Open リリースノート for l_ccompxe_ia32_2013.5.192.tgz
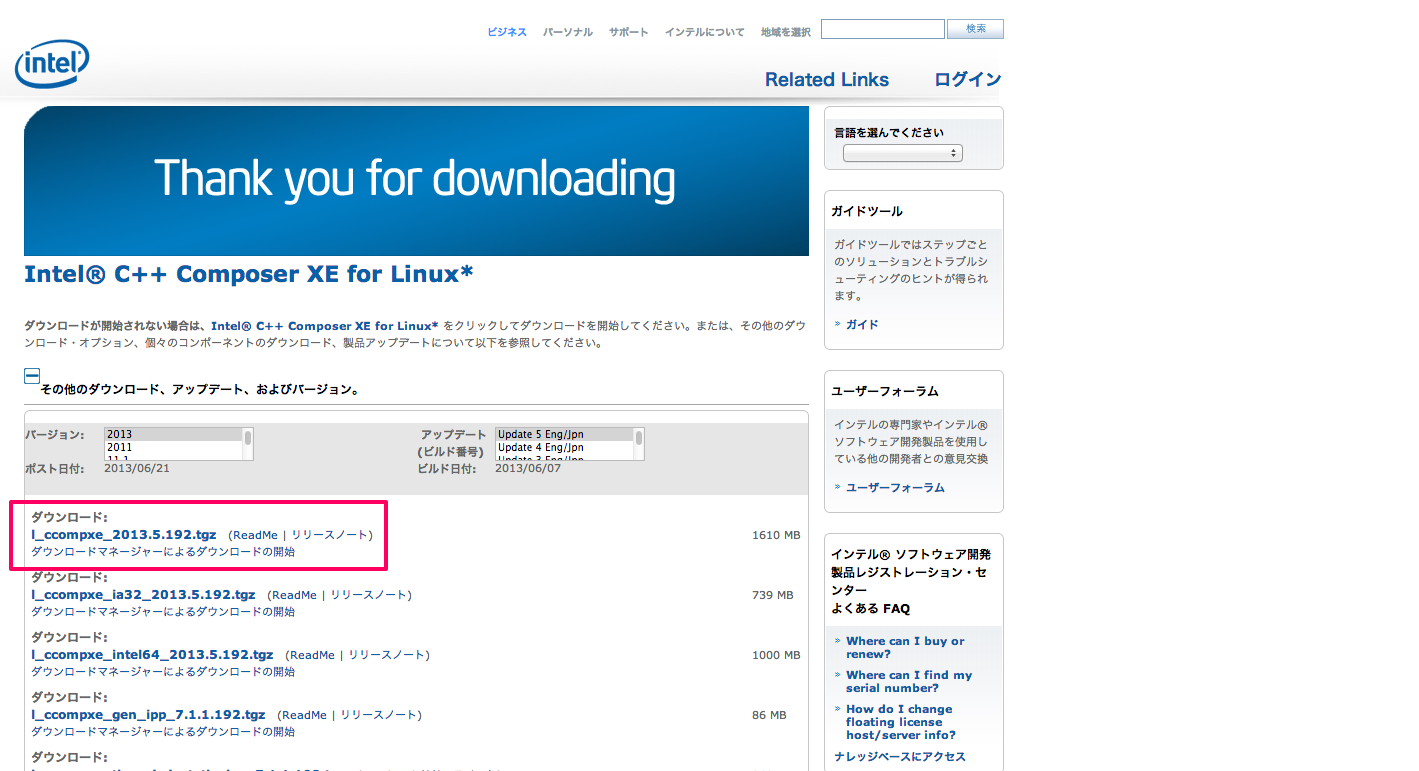This screenshot has width=1419, height=771. pyautogui.click(x=368, y=595)
